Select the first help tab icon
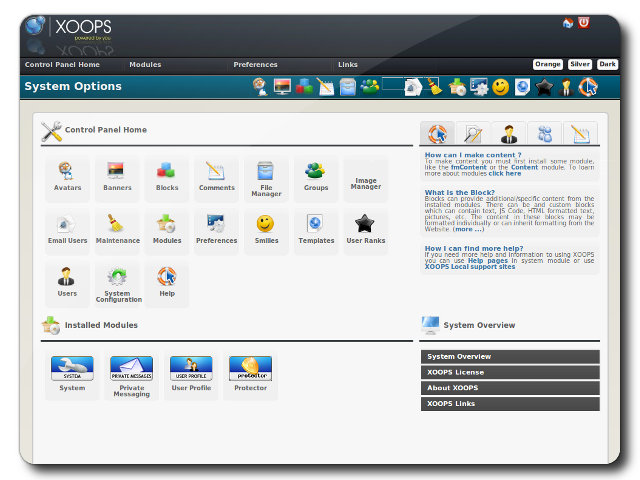640x480 pixels. point(437,133)
